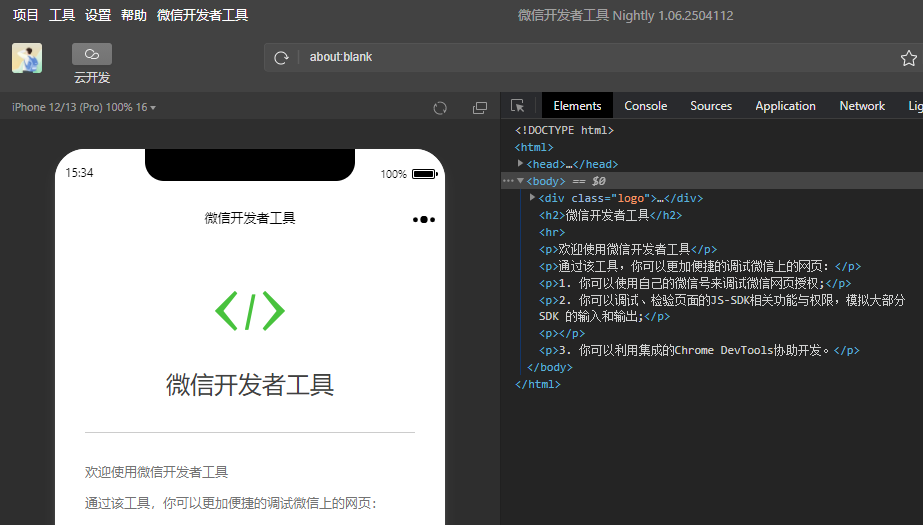
Task: Select the <!DOCTYPE html> line
Action: tap(564, 130)
